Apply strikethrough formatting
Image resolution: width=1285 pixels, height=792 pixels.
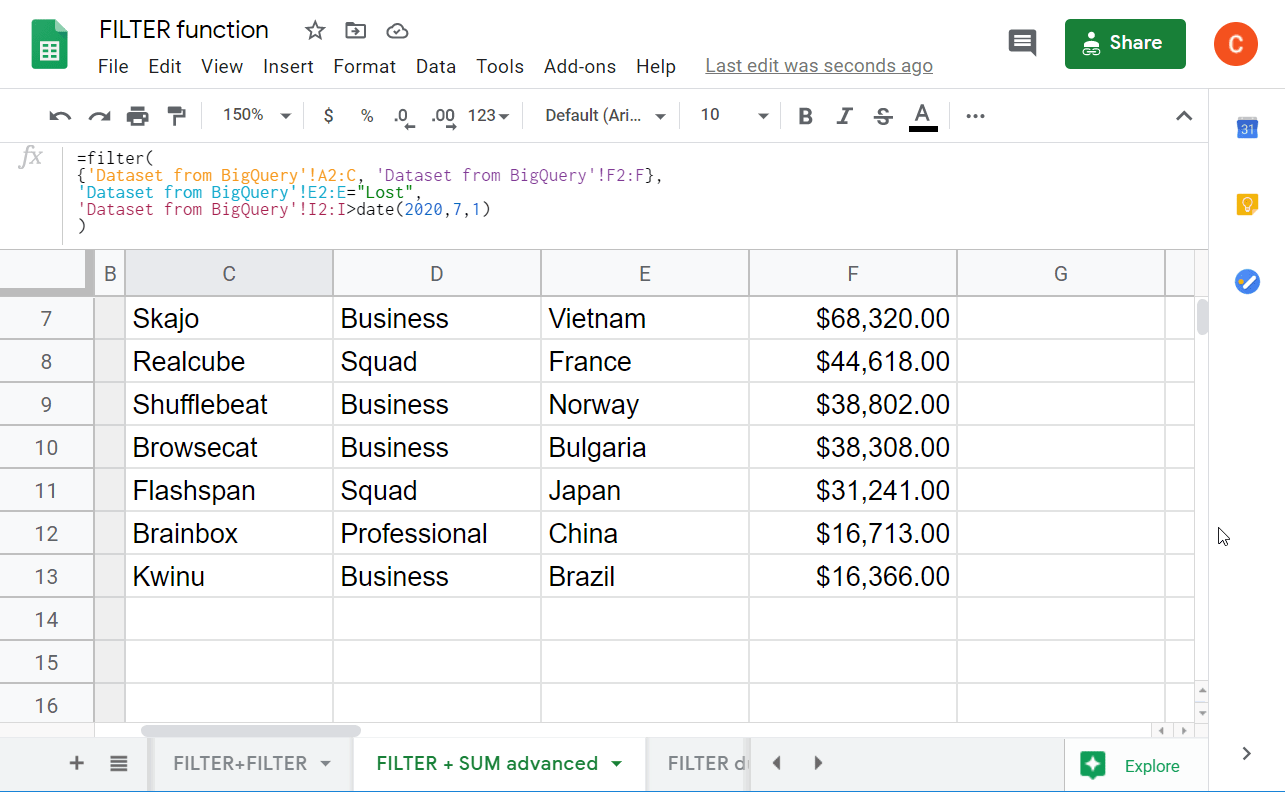882,115
